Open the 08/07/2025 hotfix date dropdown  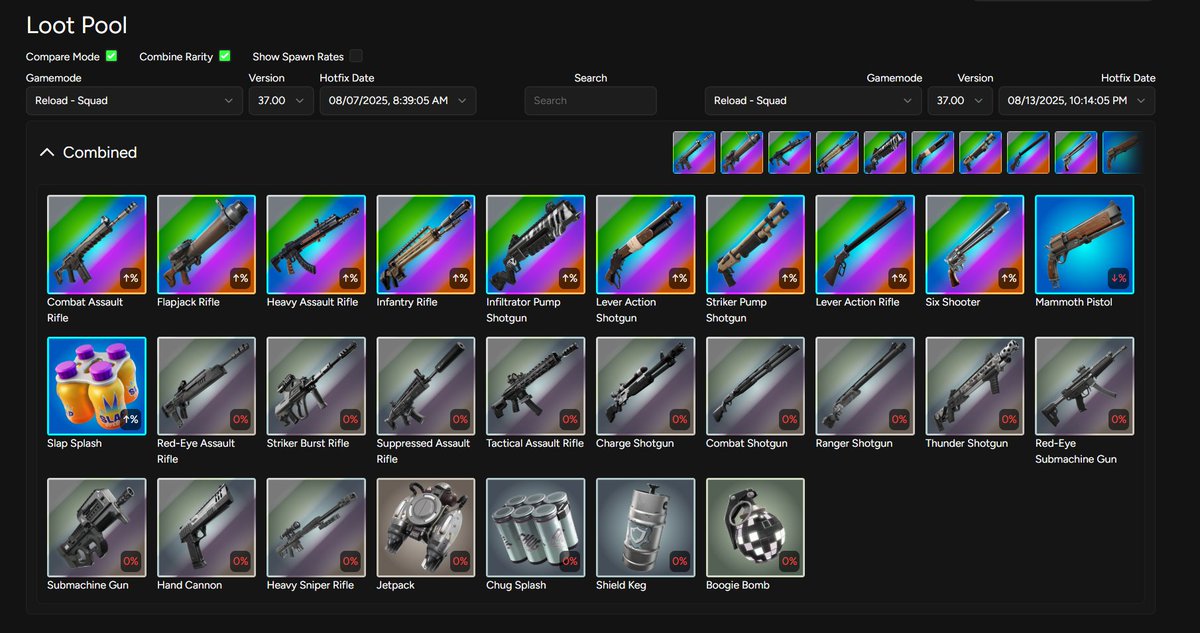pyautogui.click(x=398, y=101)
